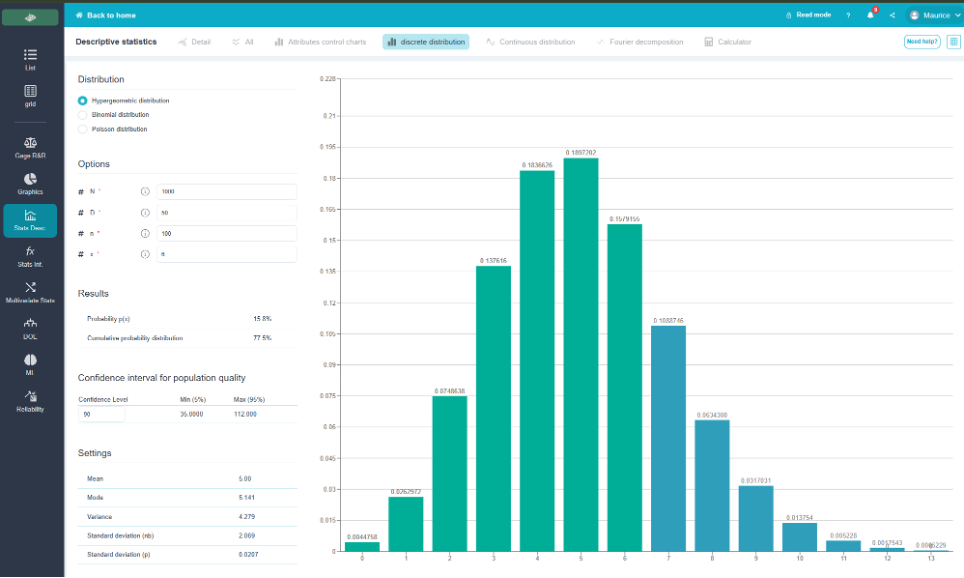Viewport: 964px width, 578px height.
Task: Click the share icon in top bar
Action: (x=892, y=15)
